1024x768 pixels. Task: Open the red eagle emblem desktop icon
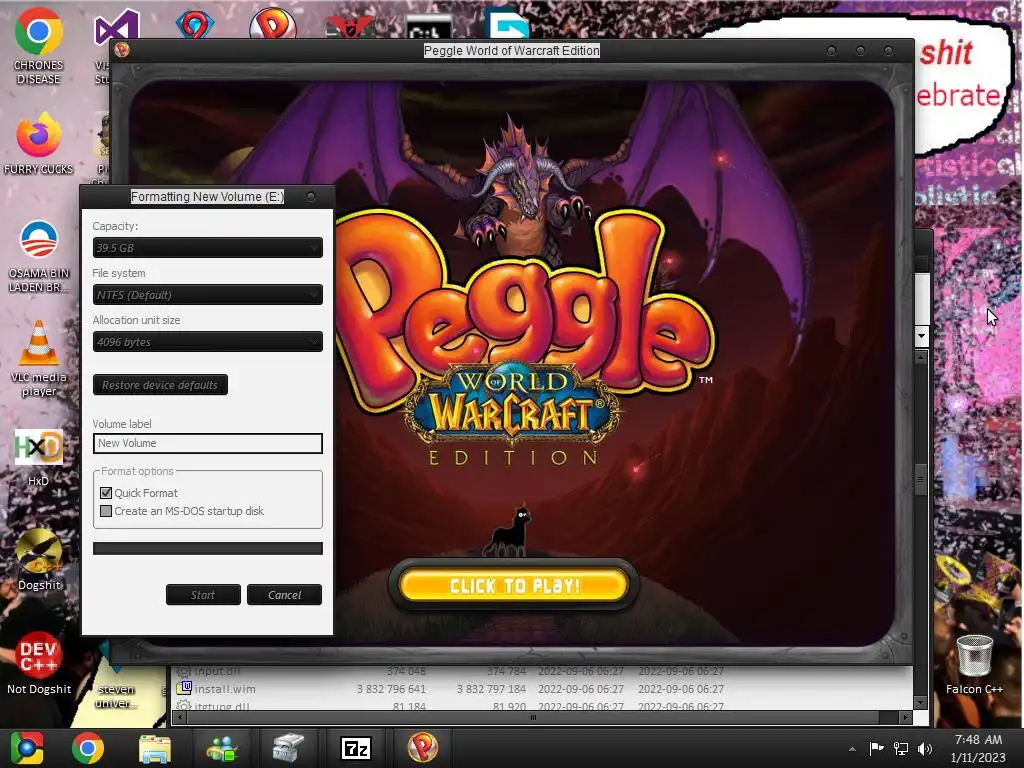coord(350,26)
